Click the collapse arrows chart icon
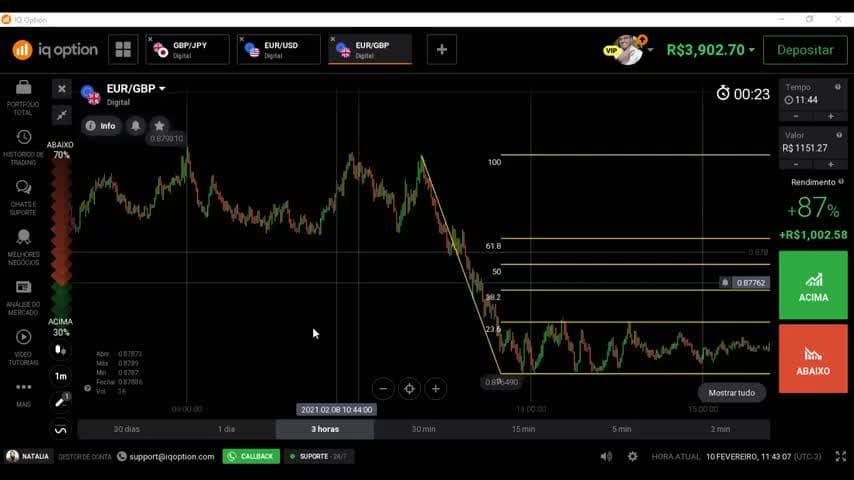This screenshot has height=480, width=854. (62, 115)
